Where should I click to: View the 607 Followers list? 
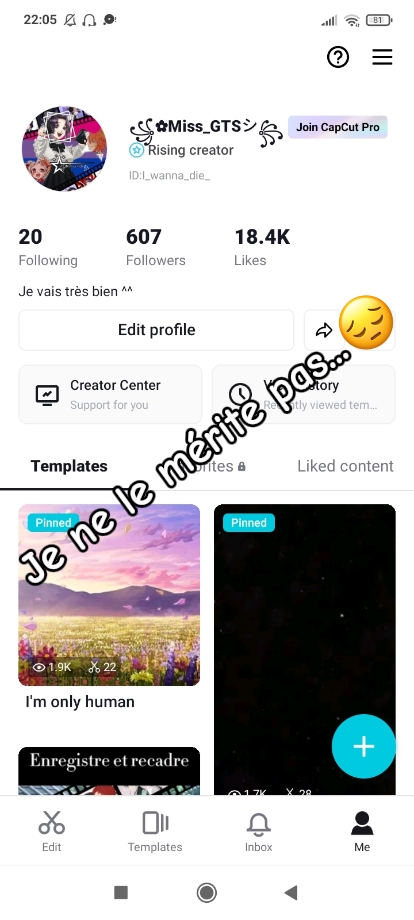pyautogui.click(x=155, y=247)
